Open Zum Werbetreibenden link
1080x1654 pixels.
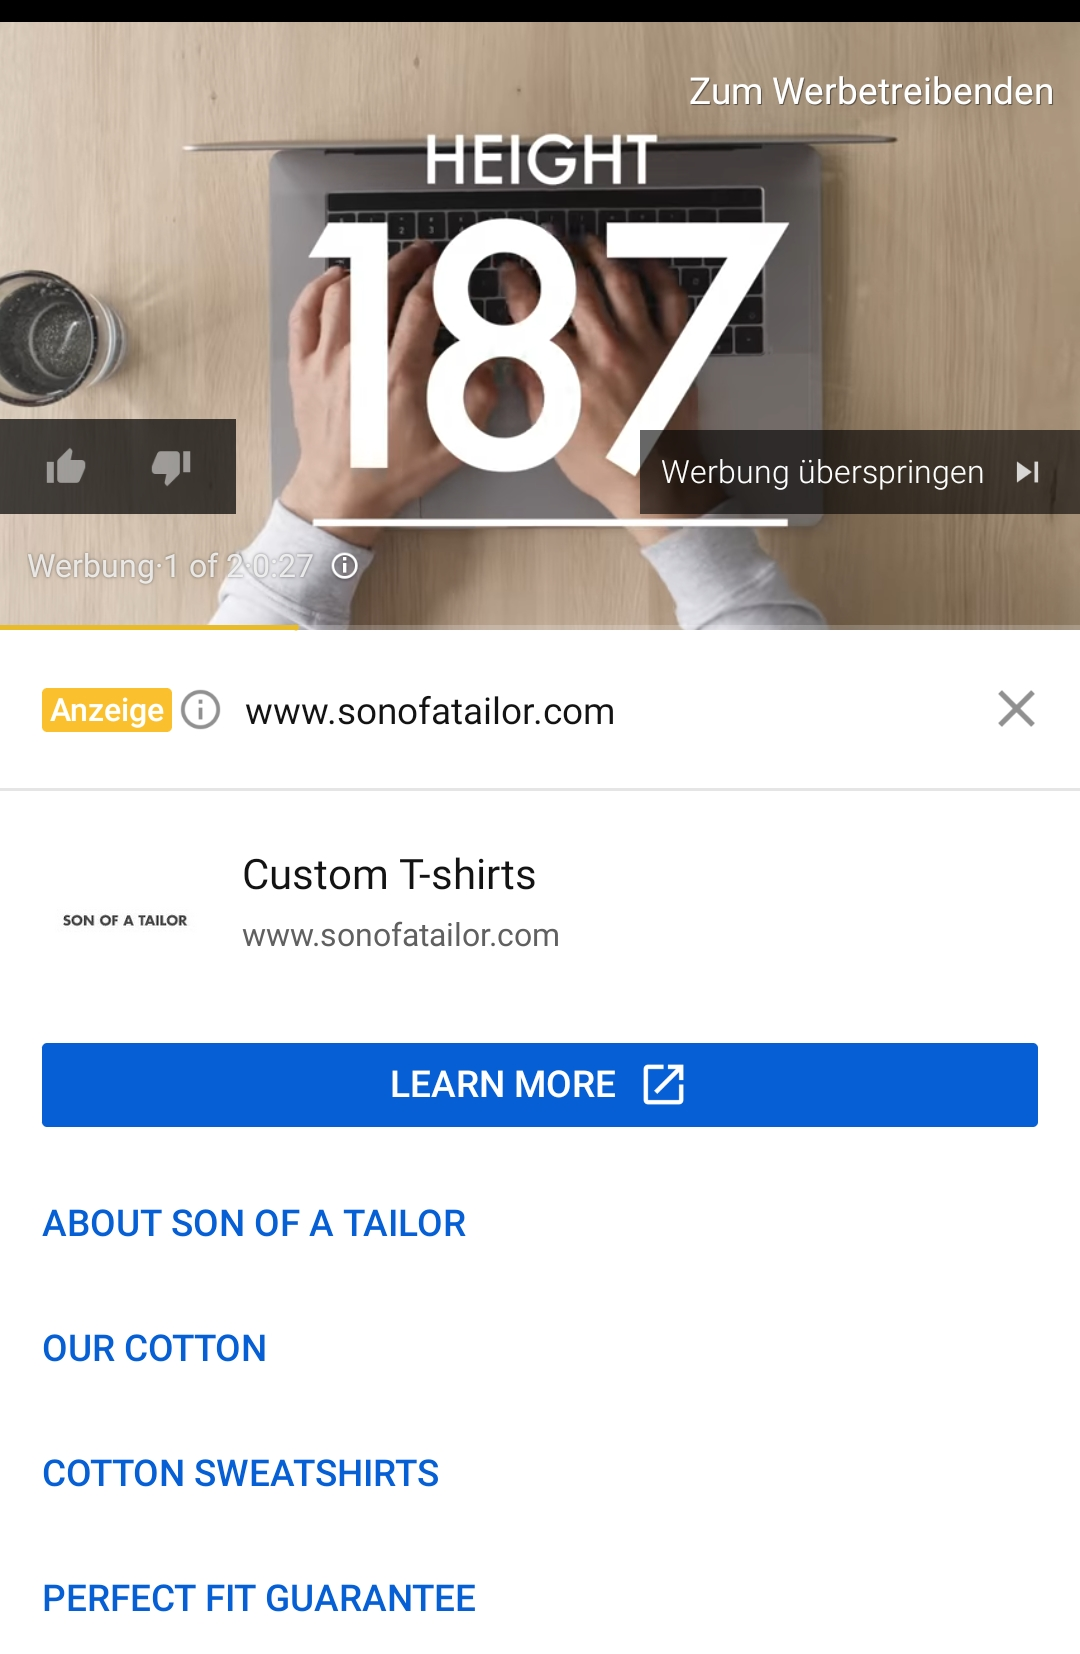(871, 92)
